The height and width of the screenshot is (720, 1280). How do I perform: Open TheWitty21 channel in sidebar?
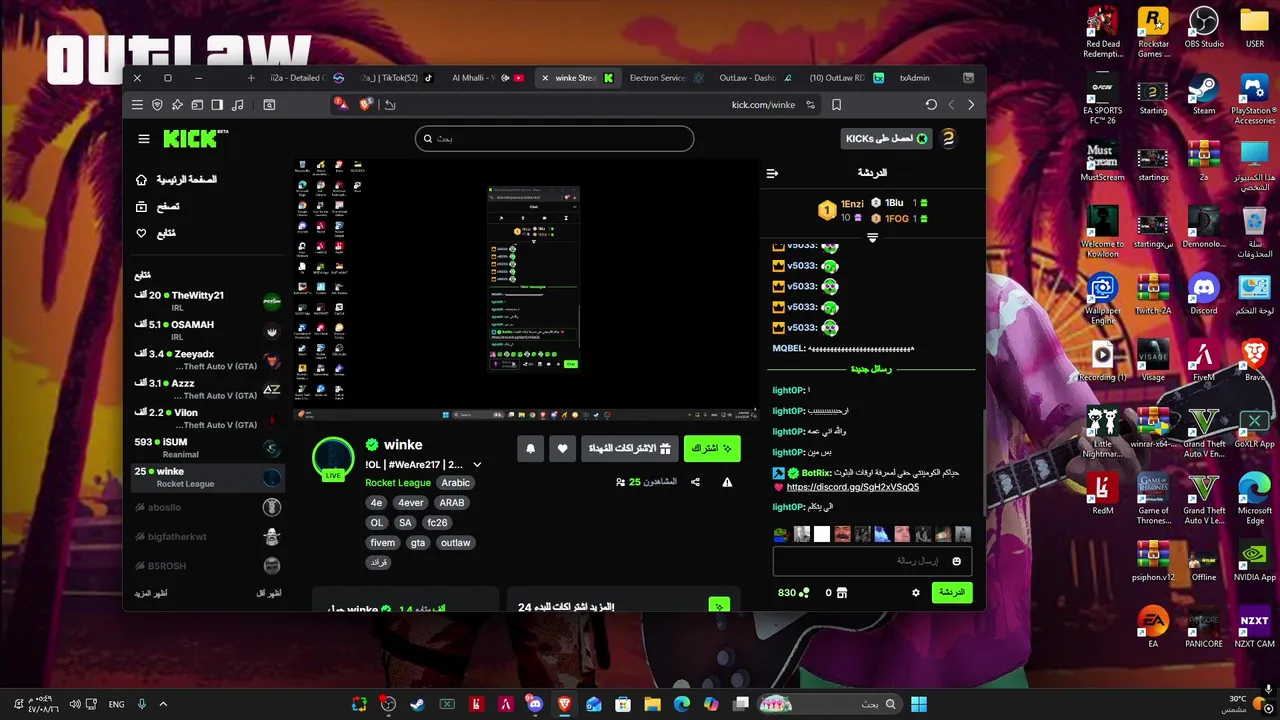tap(208, 301)
